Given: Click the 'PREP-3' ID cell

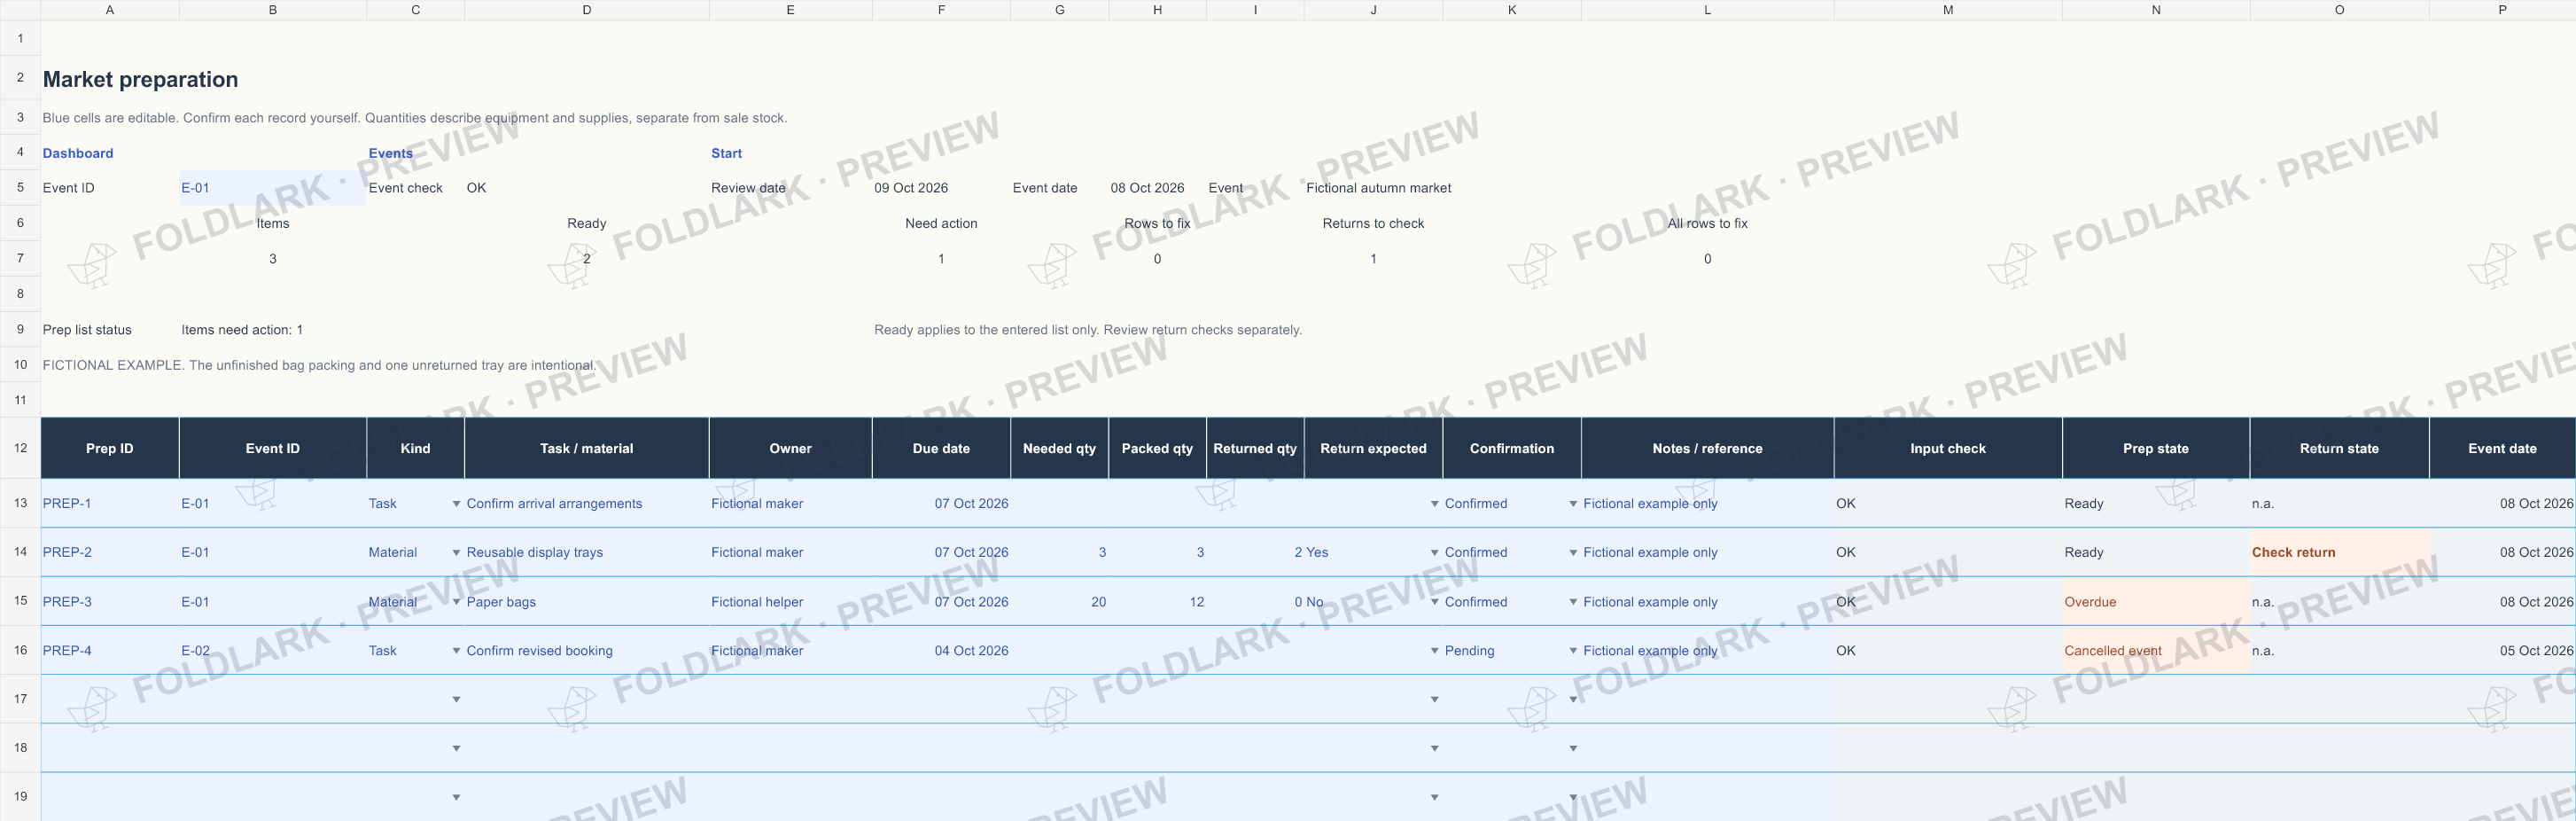Looking at the screenshot, I should 110,602.
